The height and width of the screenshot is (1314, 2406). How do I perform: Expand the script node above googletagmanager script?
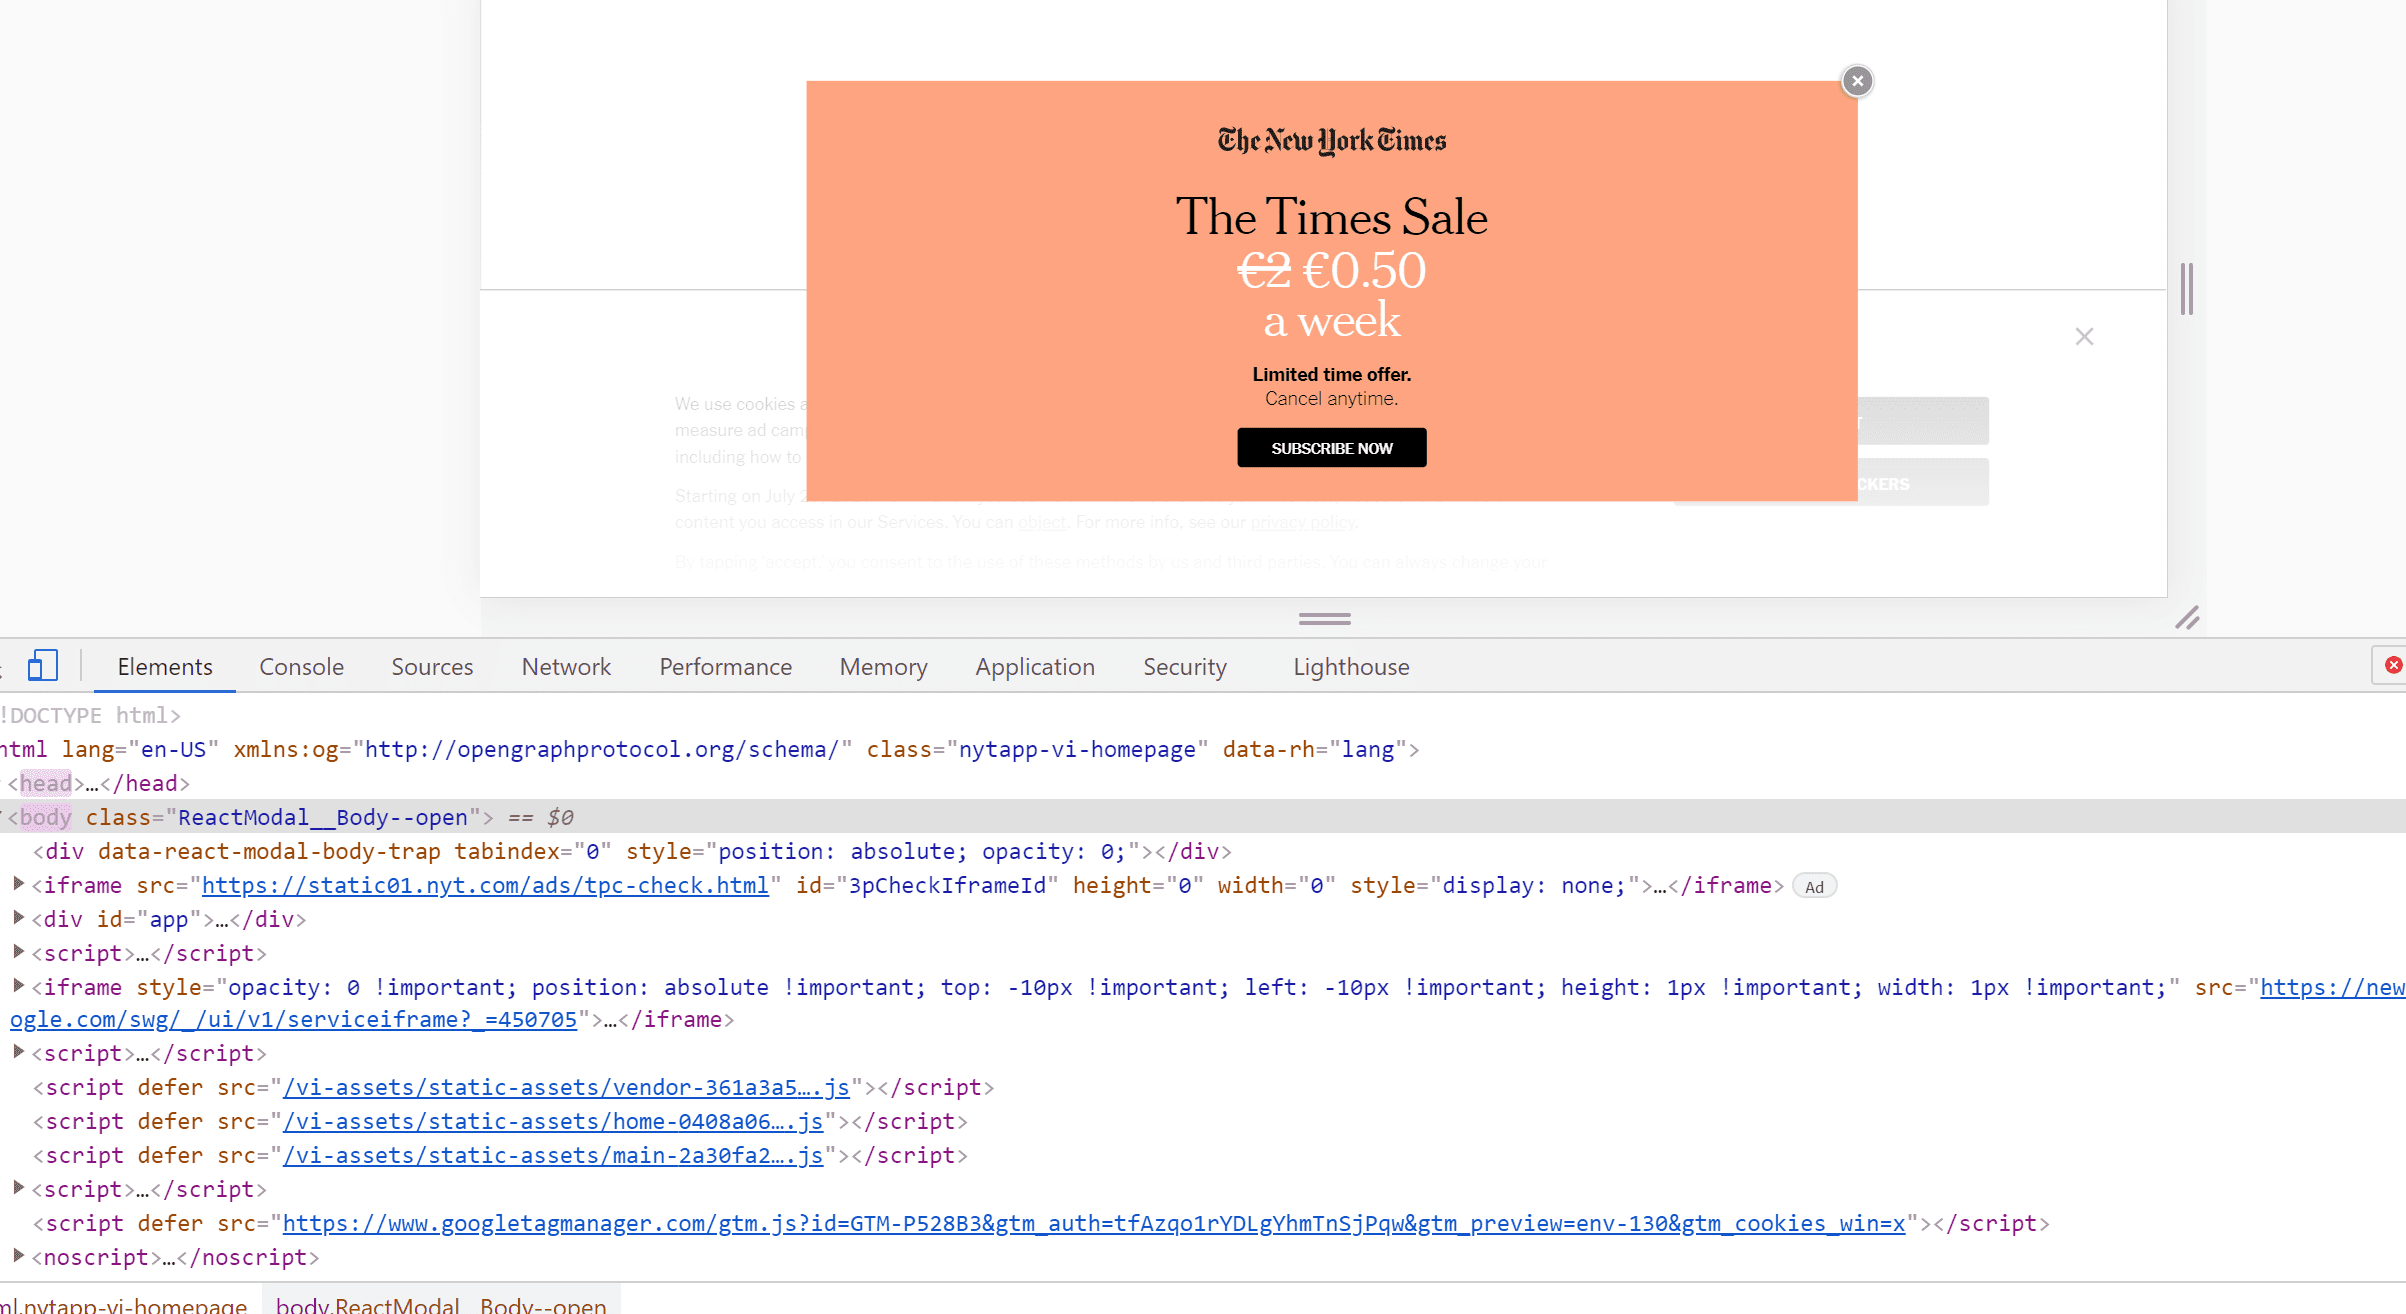(18, 1188)
